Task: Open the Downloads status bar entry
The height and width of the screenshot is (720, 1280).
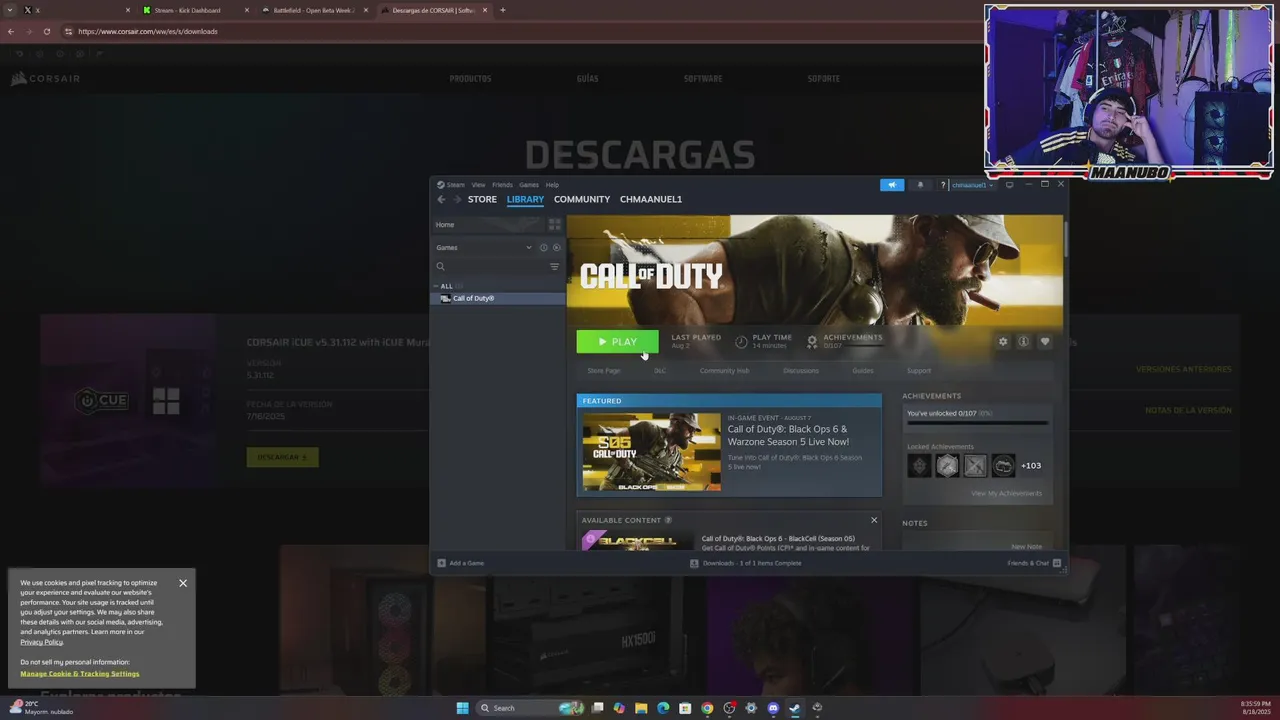Action: pos(746,563)
